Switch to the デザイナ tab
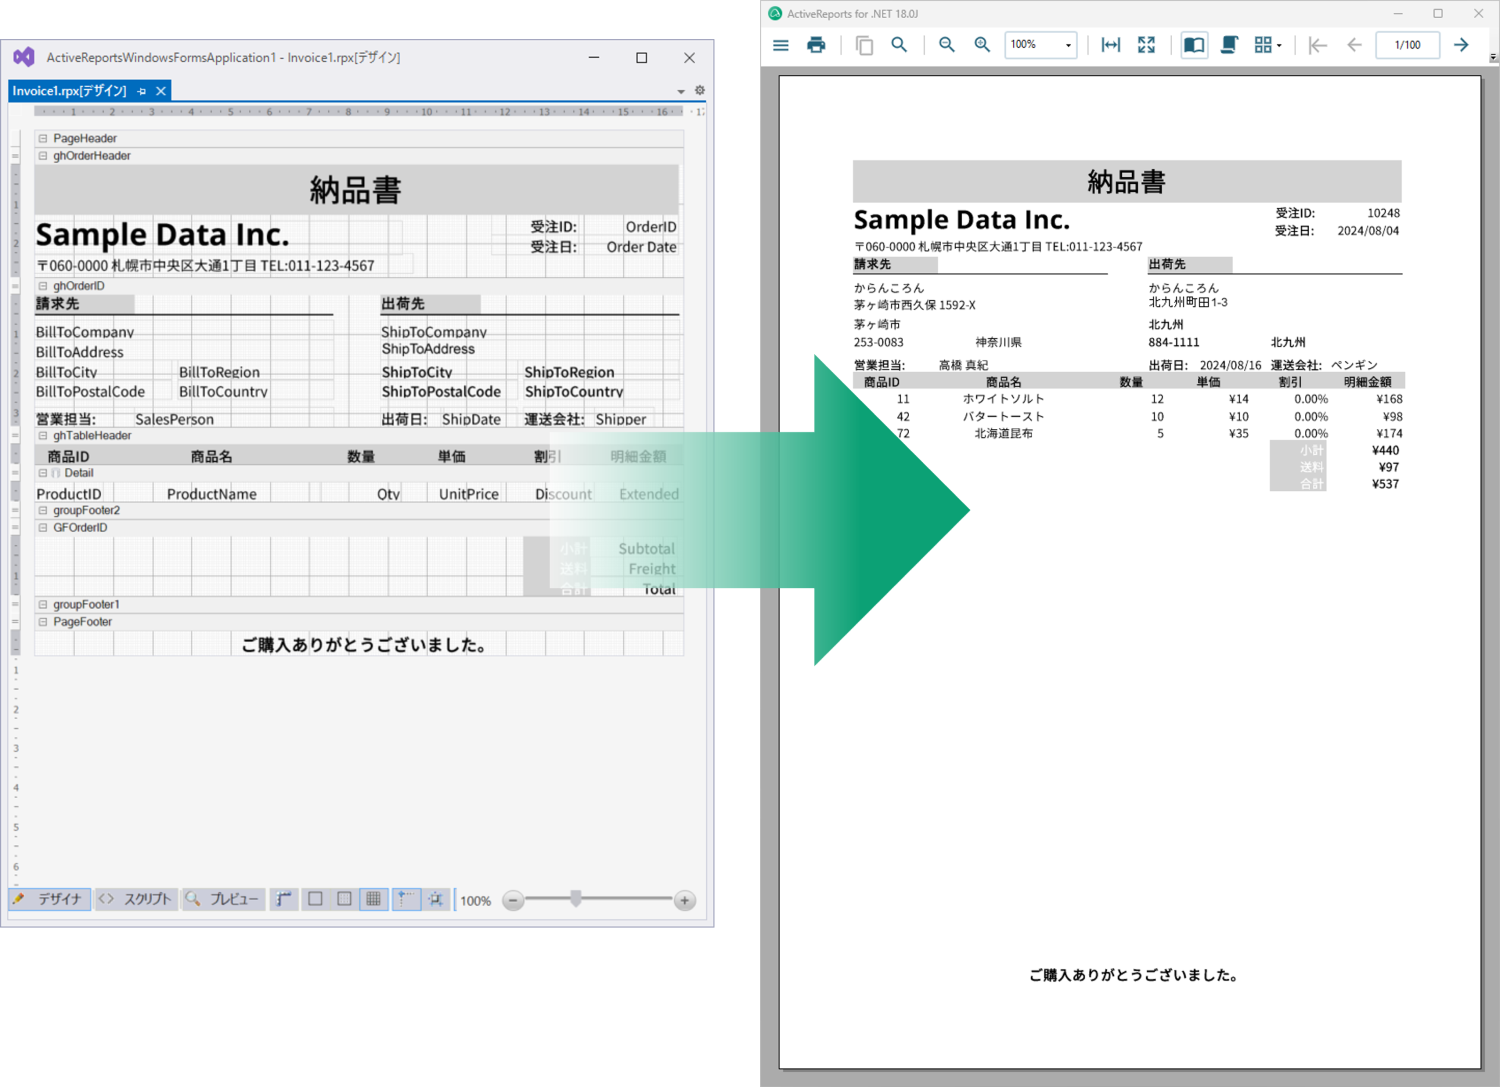This screenshot has height=1087, width=1500. [x=50, y=899]
